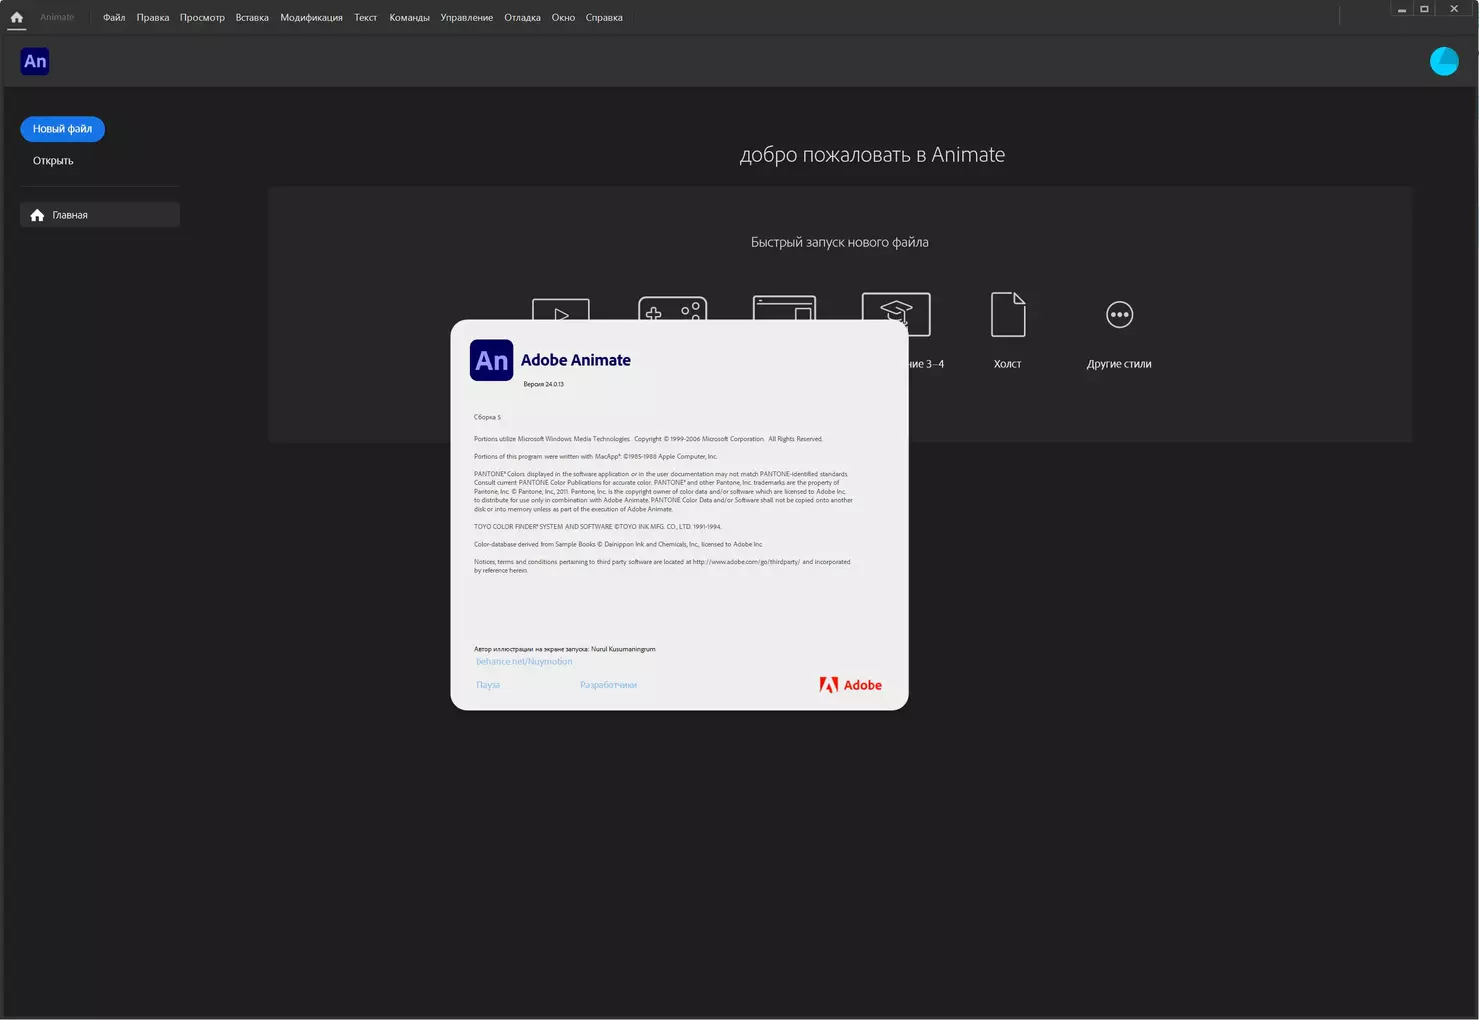
Task: Click the home icon in the menu bar
Action: [17, 17]
